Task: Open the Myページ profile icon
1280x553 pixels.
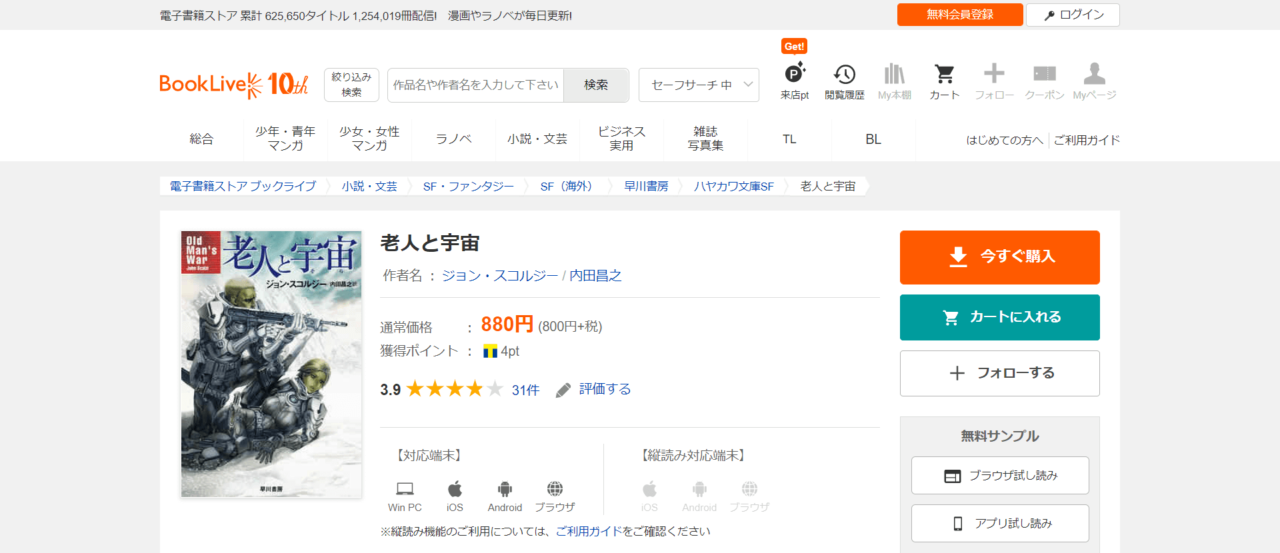Action: click(x=1094, y=74)
